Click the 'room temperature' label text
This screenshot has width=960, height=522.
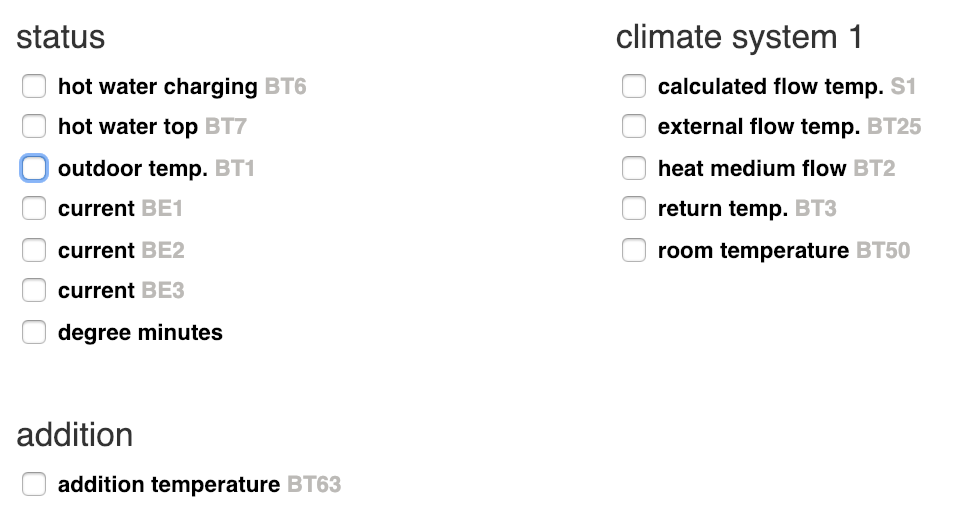click(753, 250)
